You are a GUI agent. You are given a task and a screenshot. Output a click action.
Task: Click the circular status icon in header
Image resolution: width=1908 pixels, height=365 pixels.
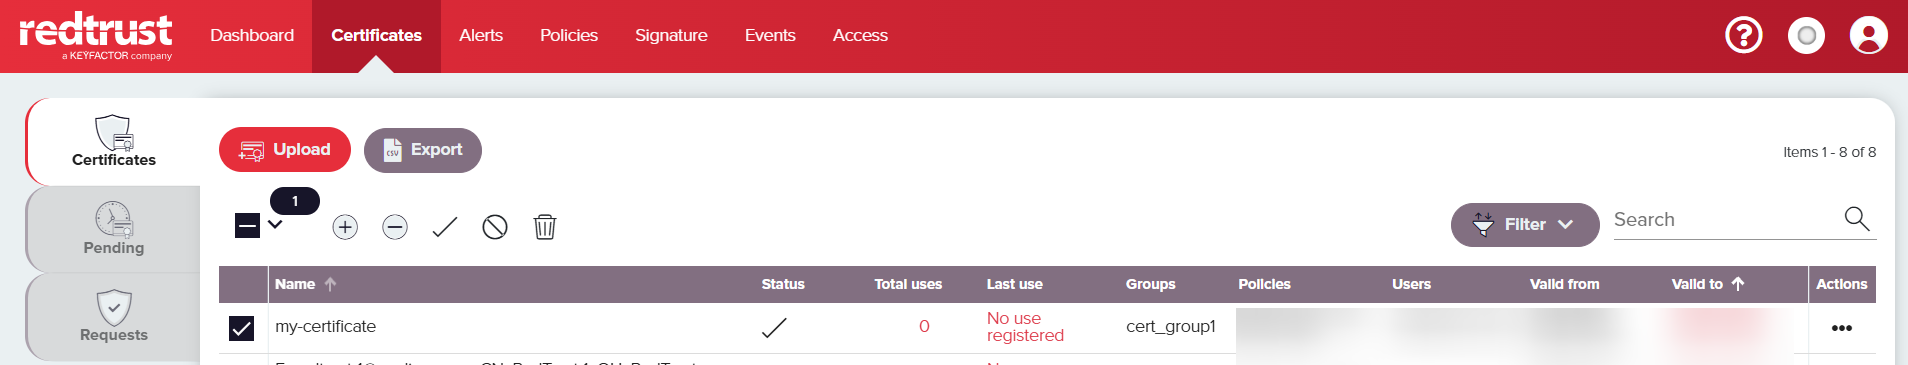tap(1806, 36)
